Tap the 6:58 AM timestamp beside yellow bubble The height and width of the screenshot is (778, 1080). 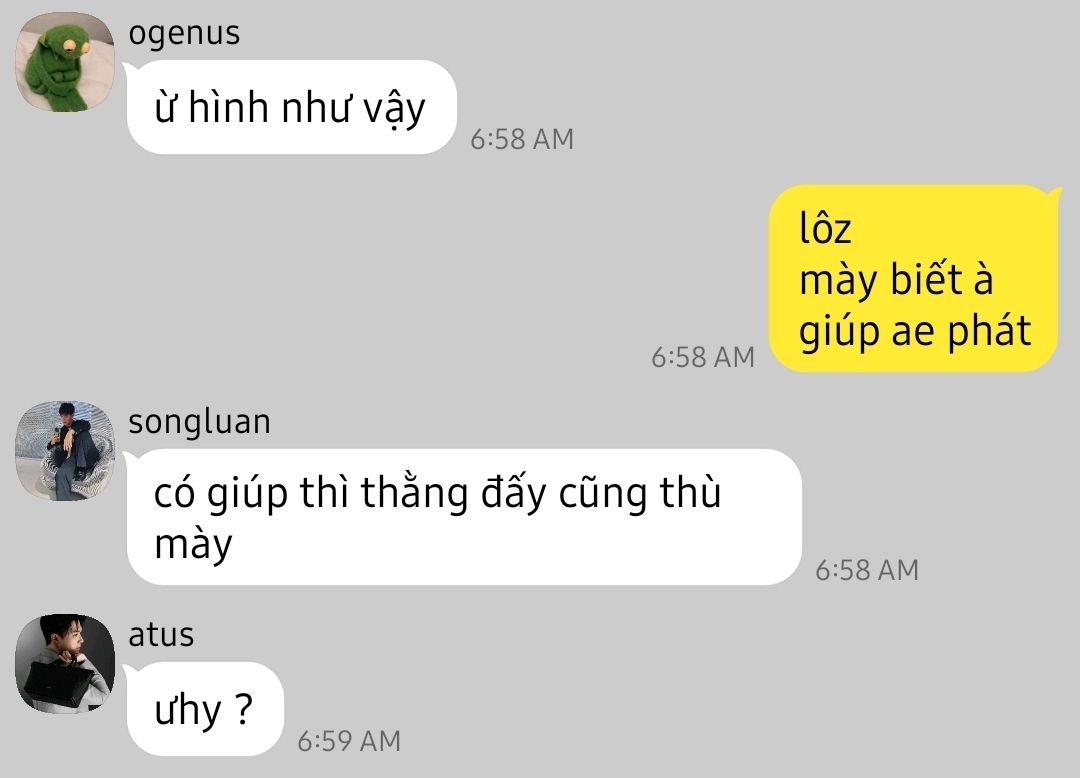coord(703,357)
